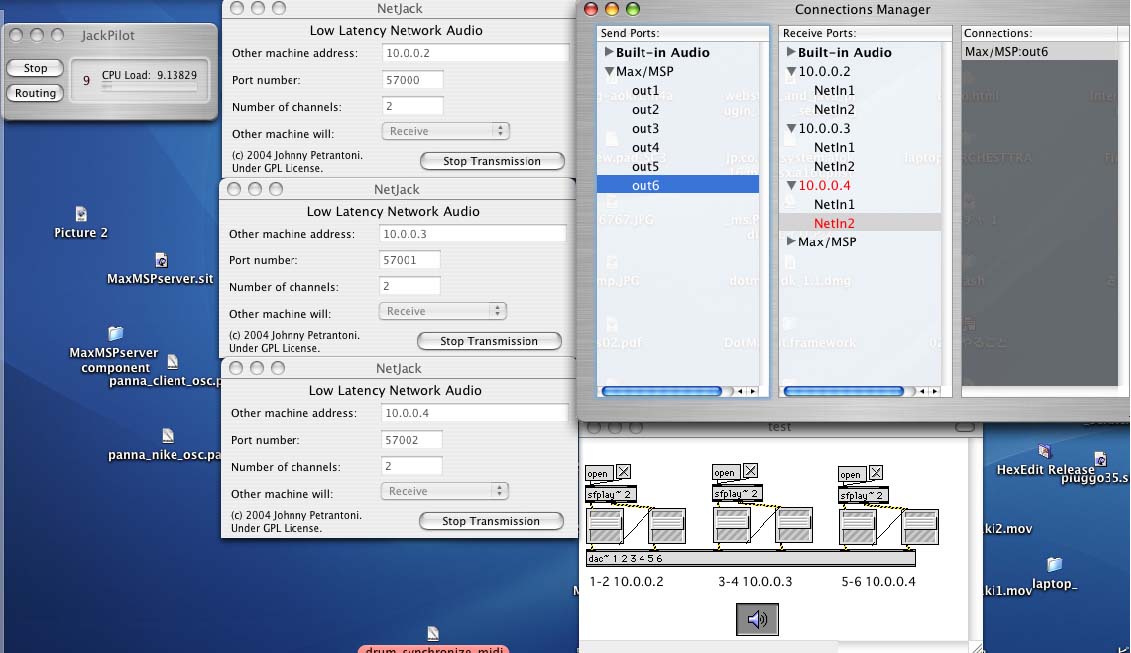Stop Transmission for the 10.0.0.4 NetJack
This screenshot has height=653, width=1131.
point(491,521)
